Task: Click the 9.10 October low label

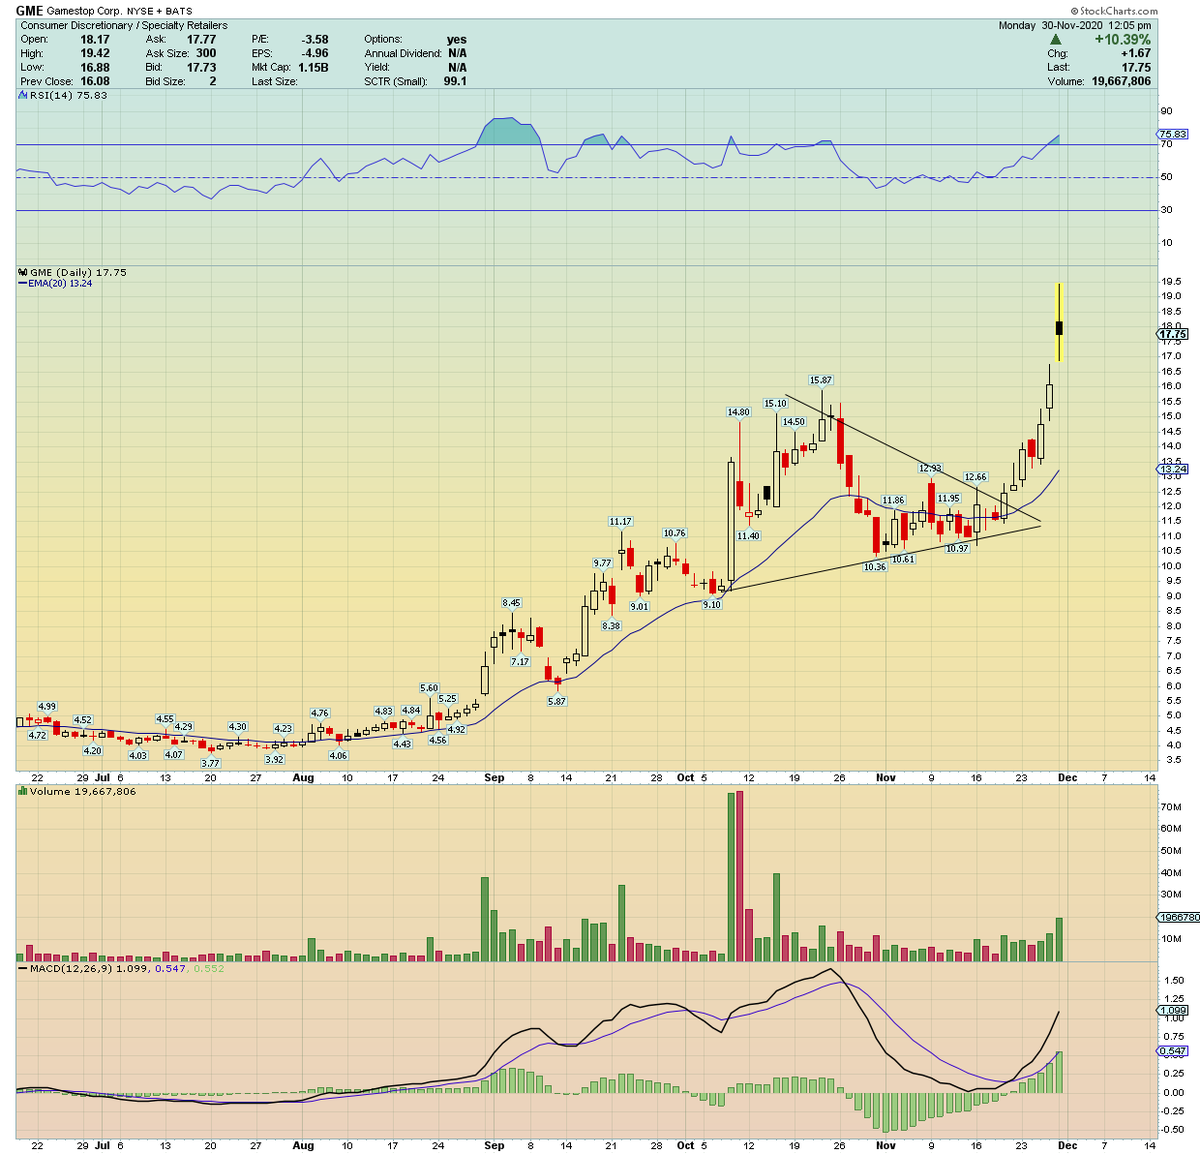Action: click(711, 604)
